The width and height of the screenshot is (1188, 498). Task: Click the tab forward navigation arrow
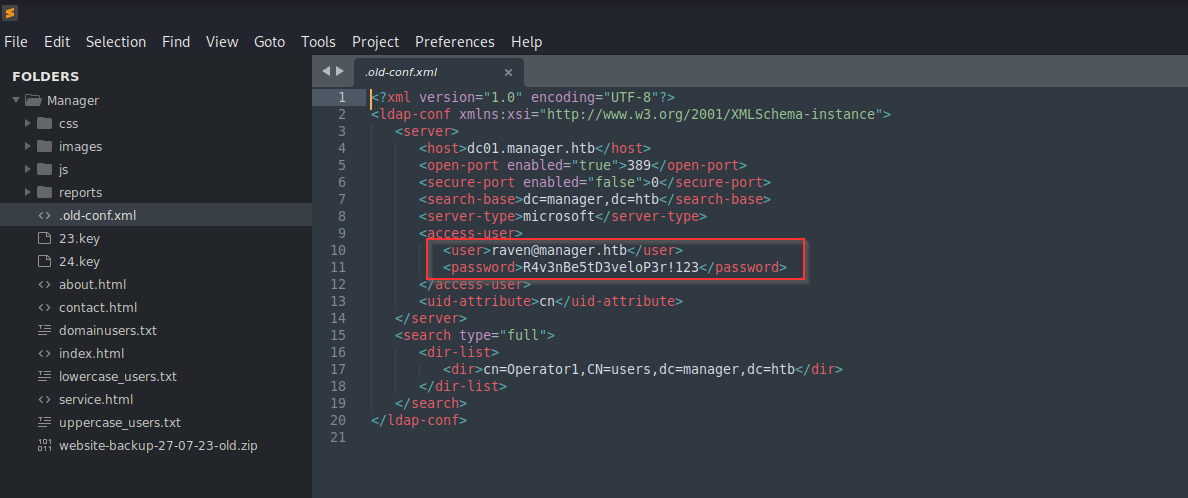click(x=340, y=72)
